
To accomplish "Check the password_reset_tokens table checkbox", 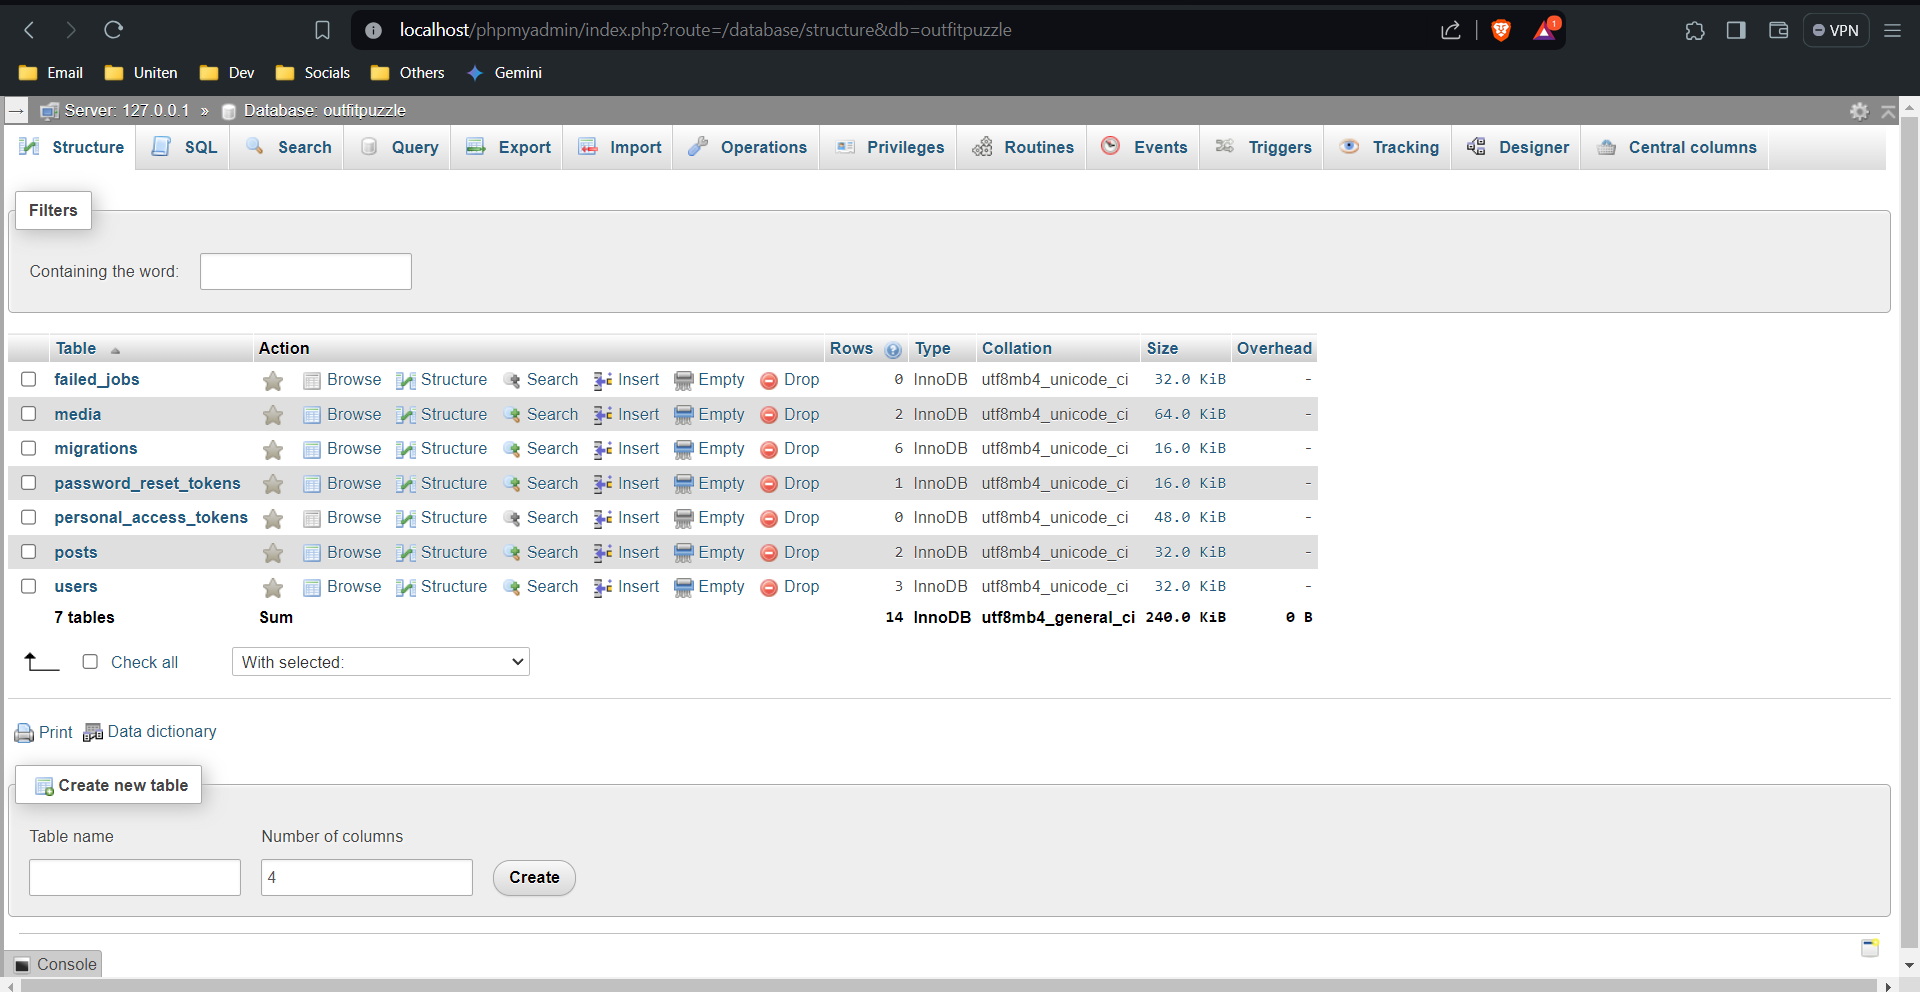I will click(x=29, y=483).
